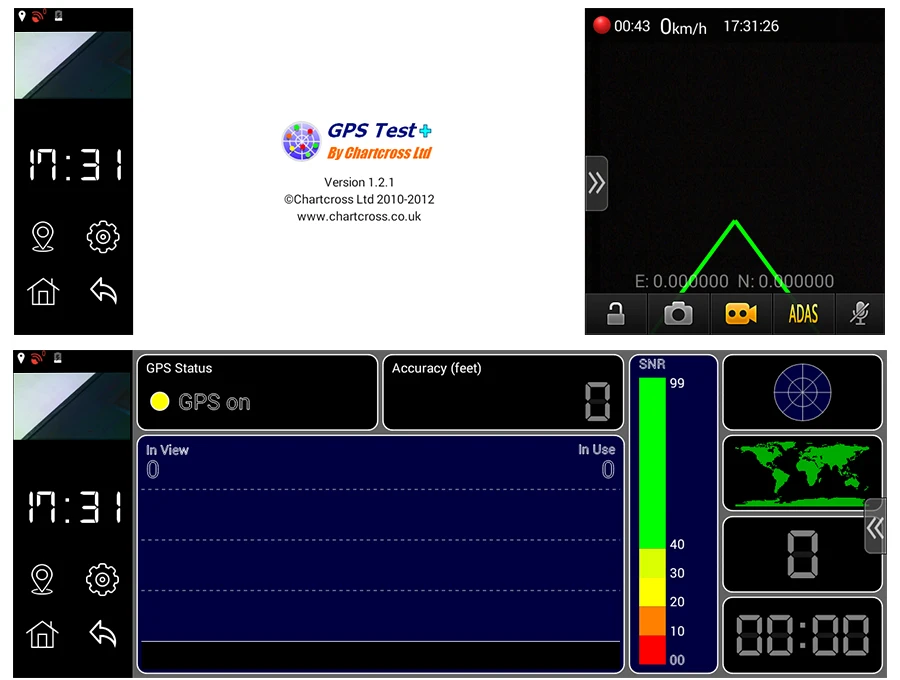Viewport: 900px width, 680px height.
Task: Tap SD card icon in bottom-left status bar
Action: pos(57,358)
